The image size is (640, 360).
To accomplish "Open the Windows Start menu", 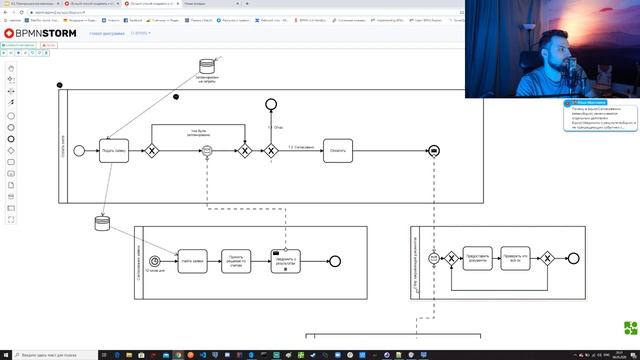I will 6,355.
